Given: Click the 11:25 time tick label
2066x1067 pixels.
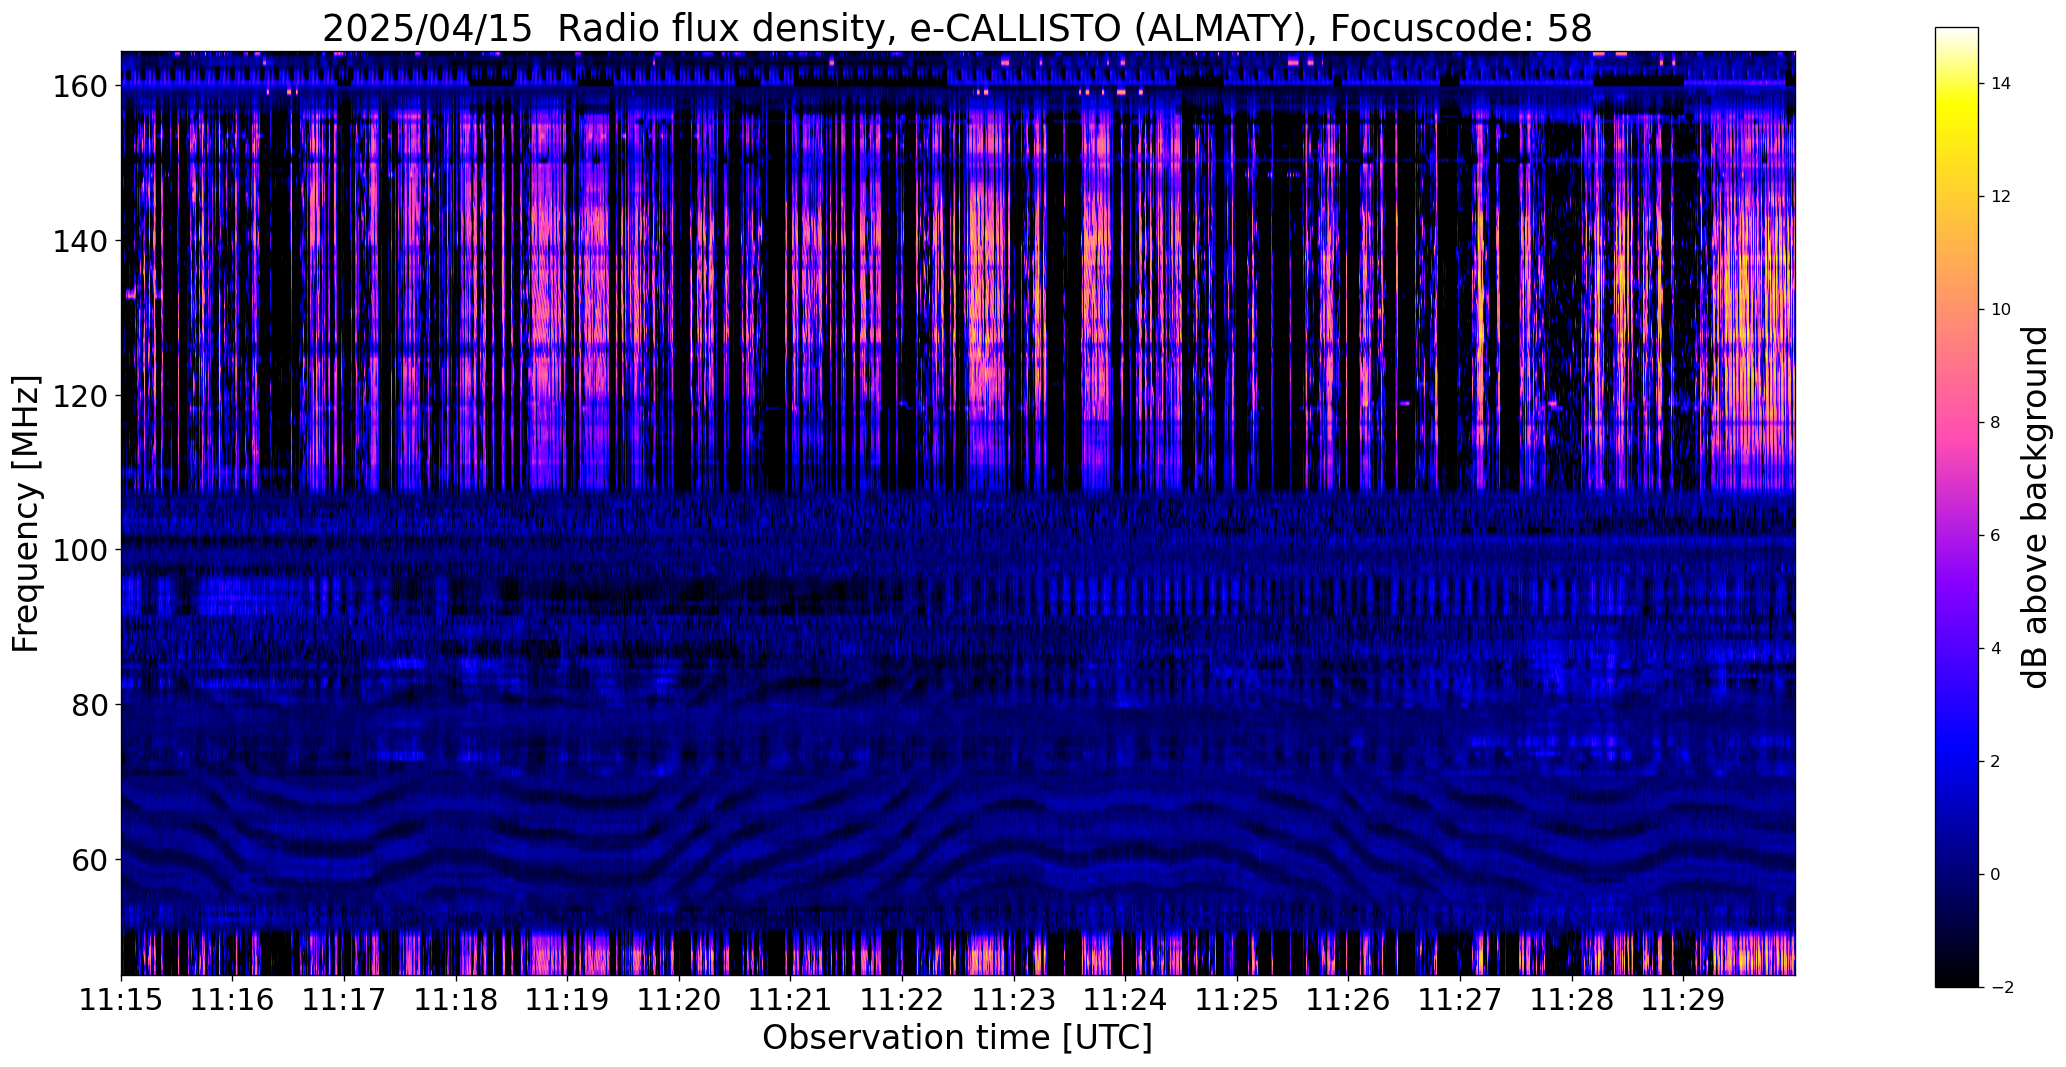Looking at the screenshot, I should point(1237,1000).
